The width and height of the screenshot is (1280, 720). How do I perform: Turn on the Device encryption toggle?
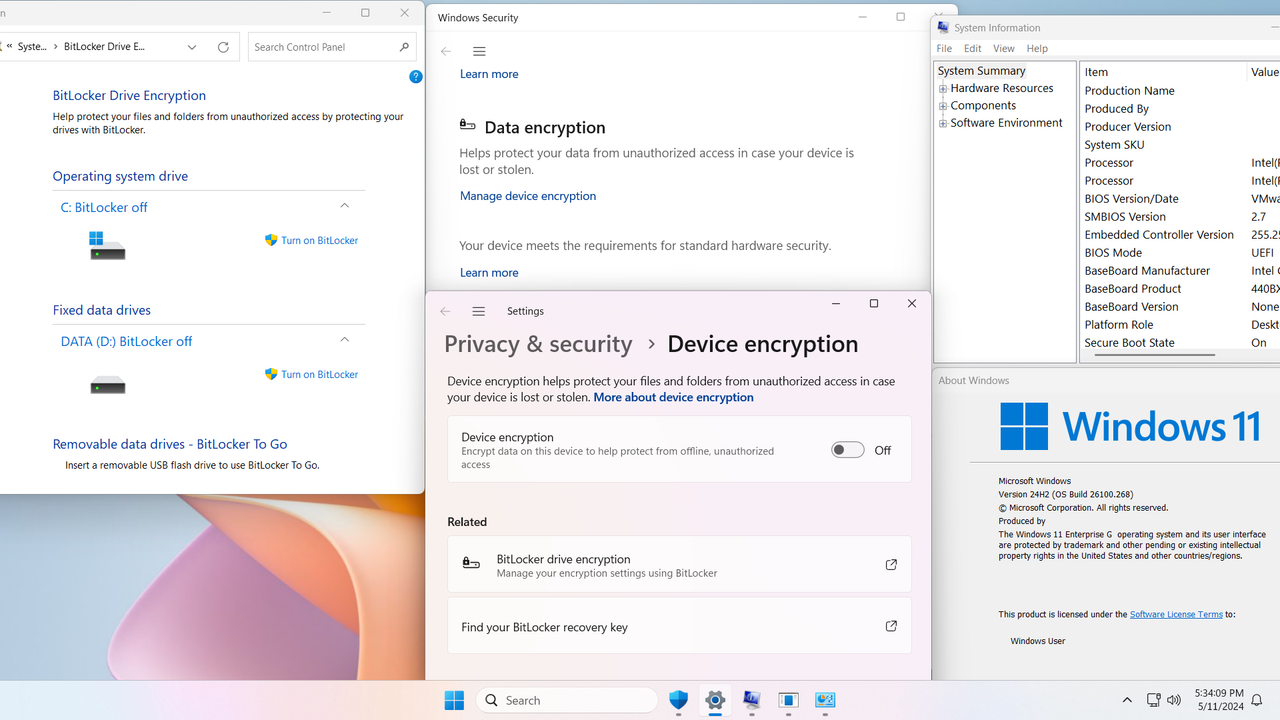[x=847, y=450]
